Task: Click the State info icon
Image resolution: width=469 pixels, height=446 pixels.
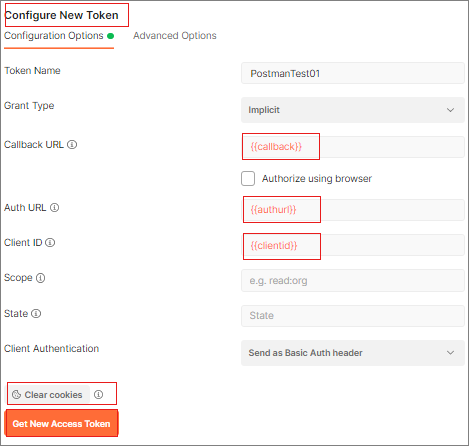Action: [36, 314]
